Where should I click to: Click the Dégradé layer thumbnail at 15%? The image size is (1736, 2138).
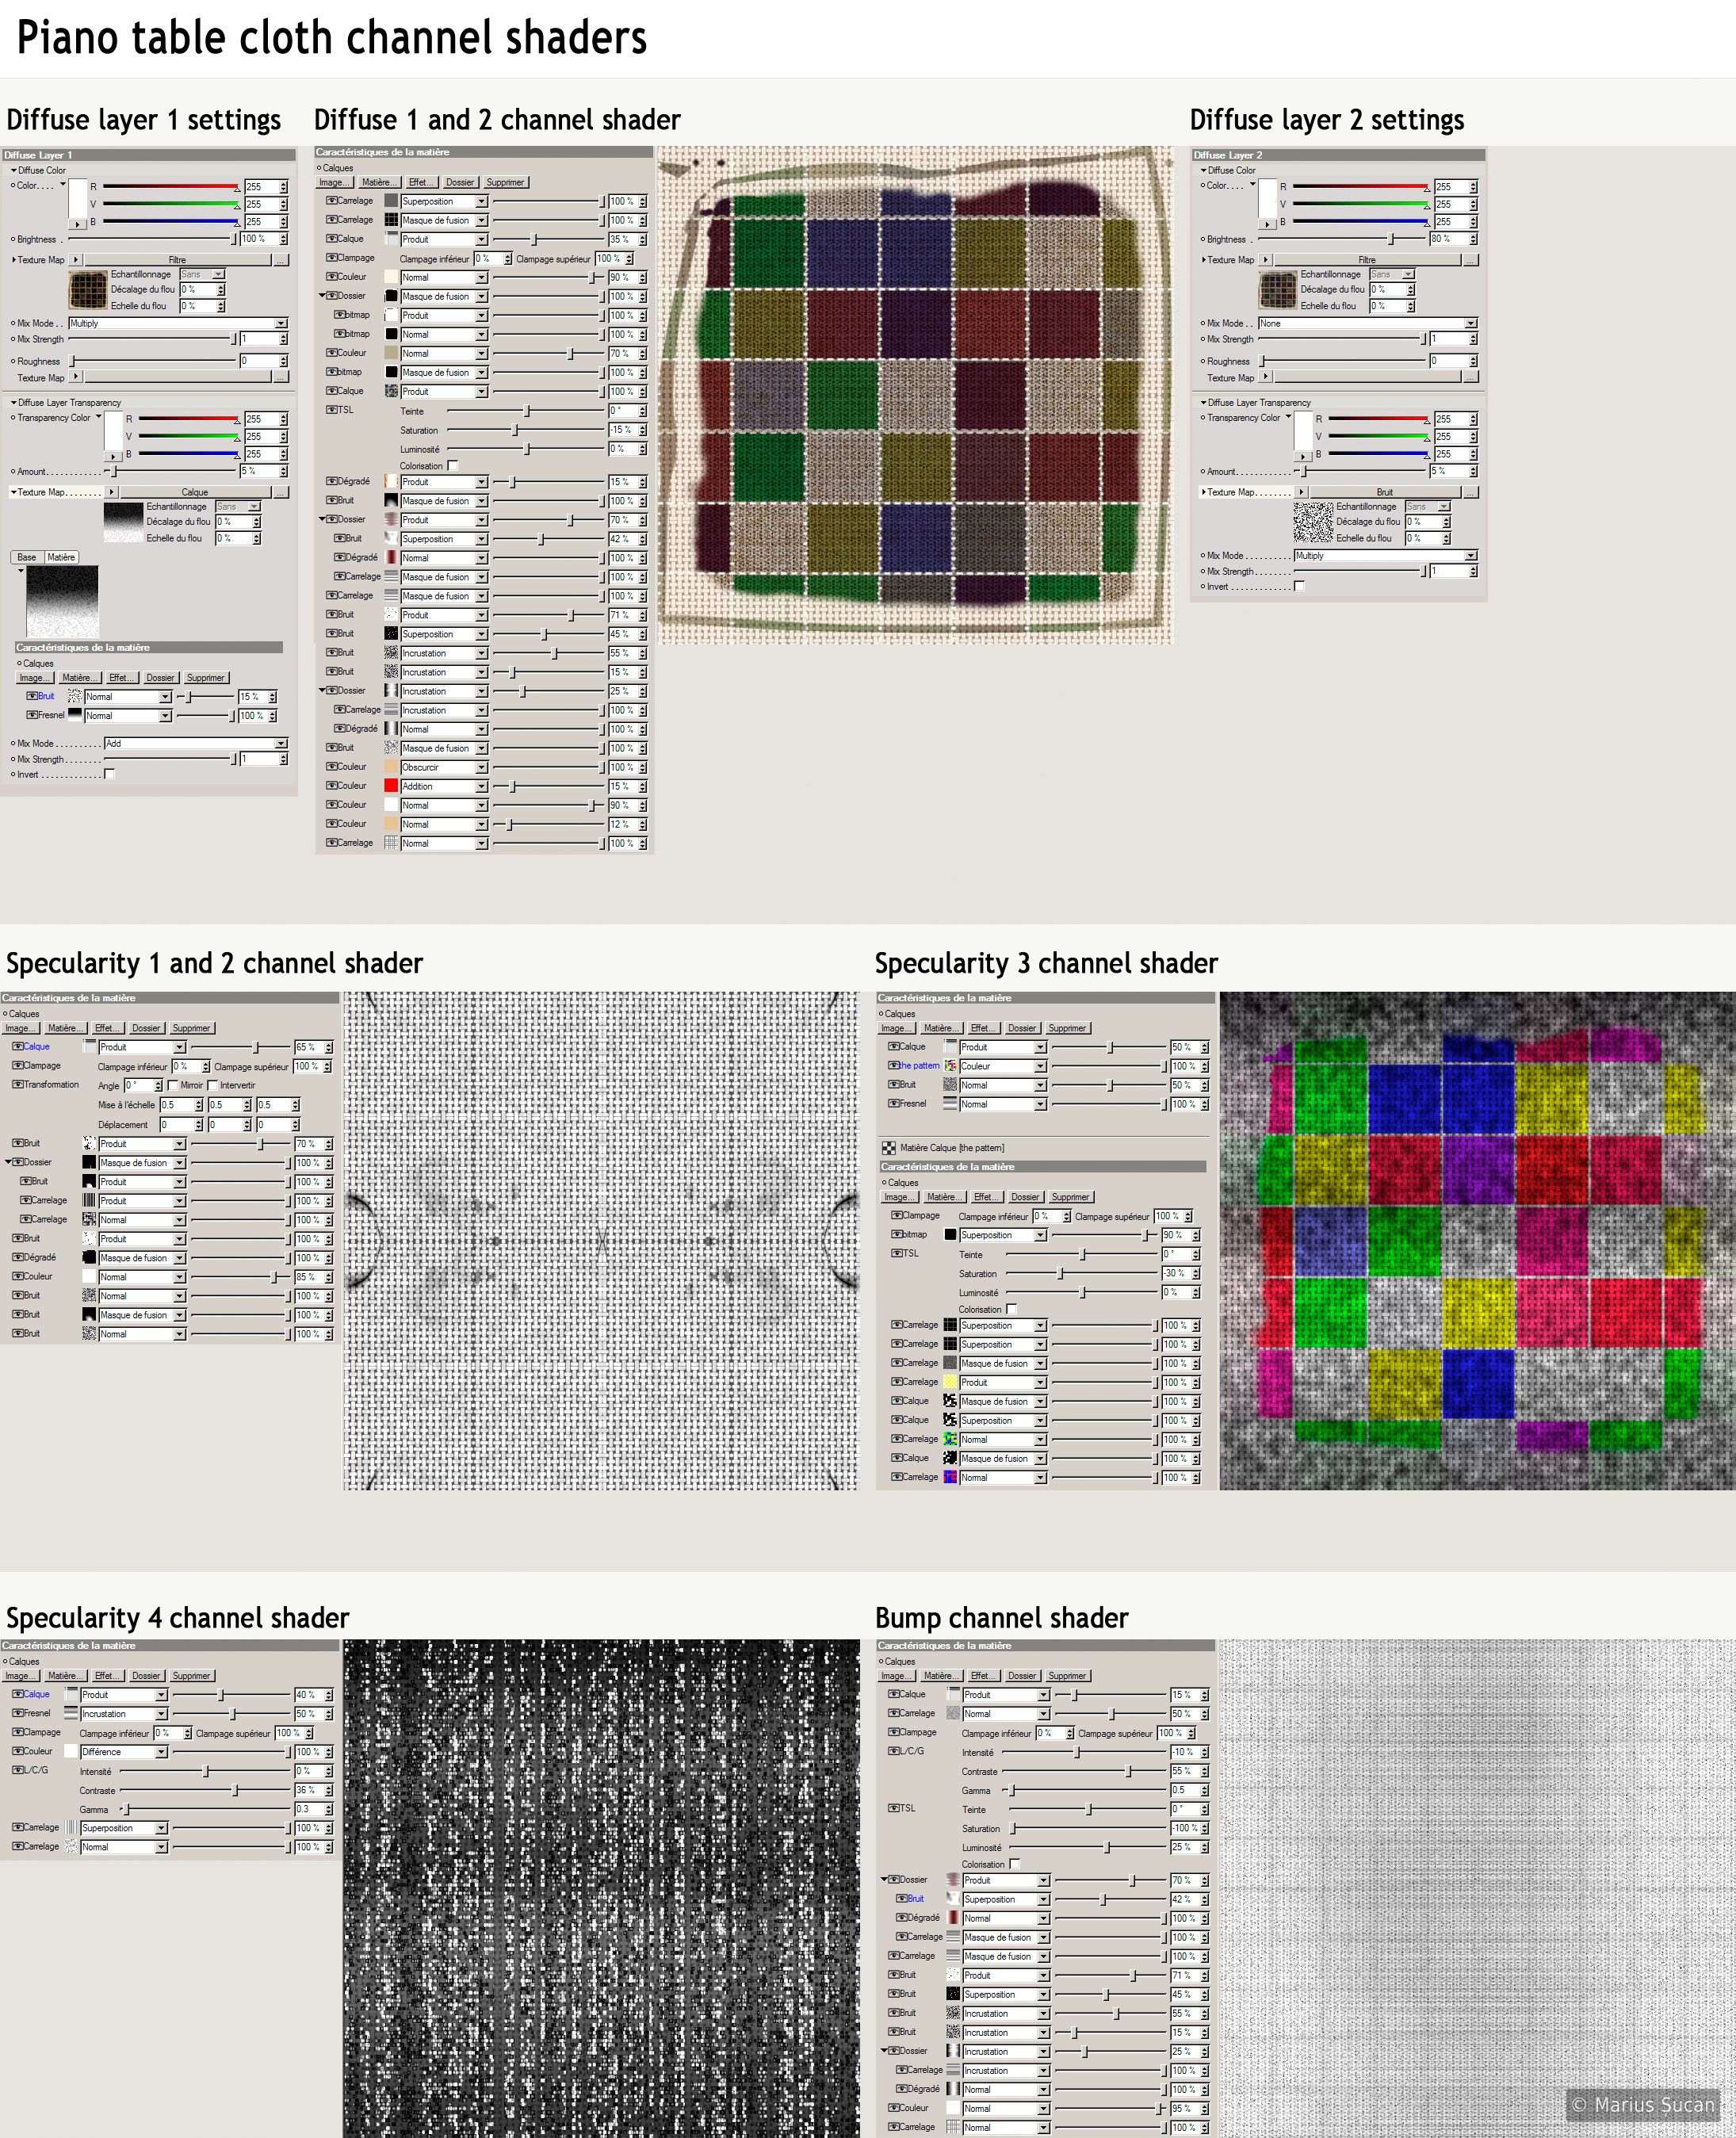coord(391,482)
